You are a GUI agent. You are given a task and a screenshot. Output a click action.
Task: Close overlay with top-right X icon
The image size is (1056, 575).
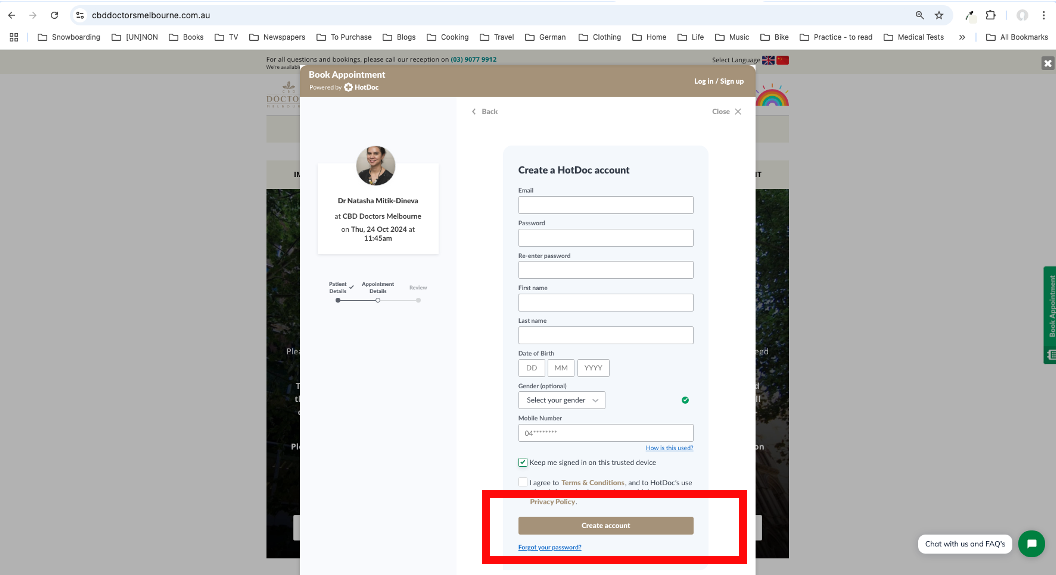pos(1047,63)
